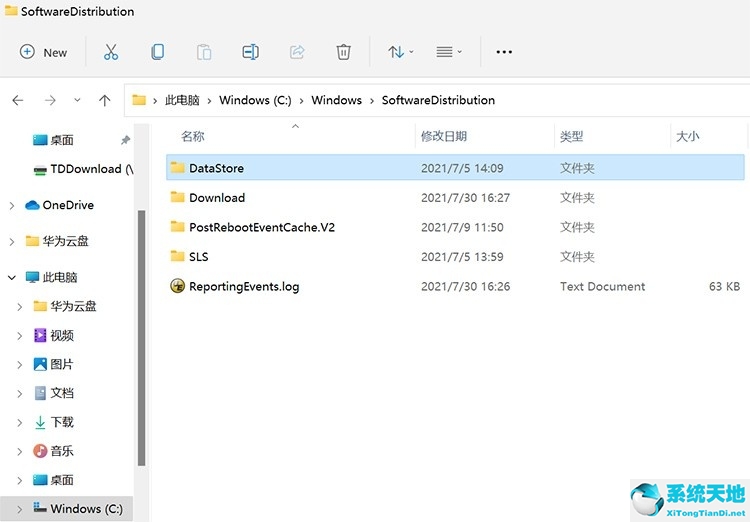Viewport: 750px width, 522px height.
Task: Collapse the 此电脑 tree node
Action: click(x=11, y=278)
